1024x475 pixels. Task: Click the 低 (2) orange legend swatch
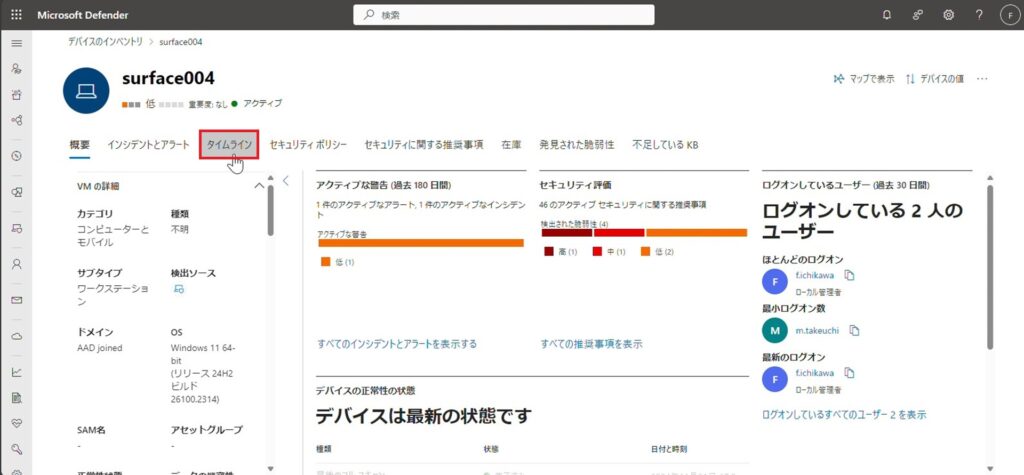pyautogui.click(x=646, y=252)
